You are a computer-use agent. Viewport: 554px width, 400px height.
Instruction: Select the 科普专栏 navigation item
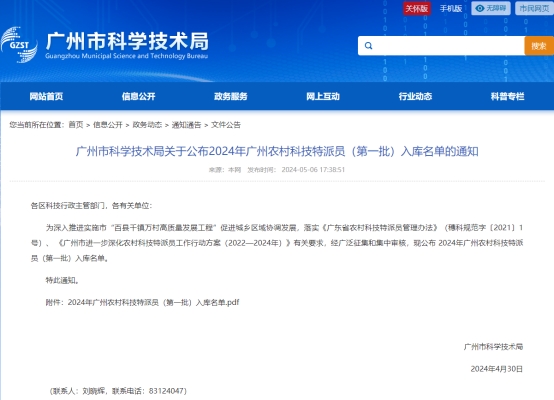click(507, 96)
